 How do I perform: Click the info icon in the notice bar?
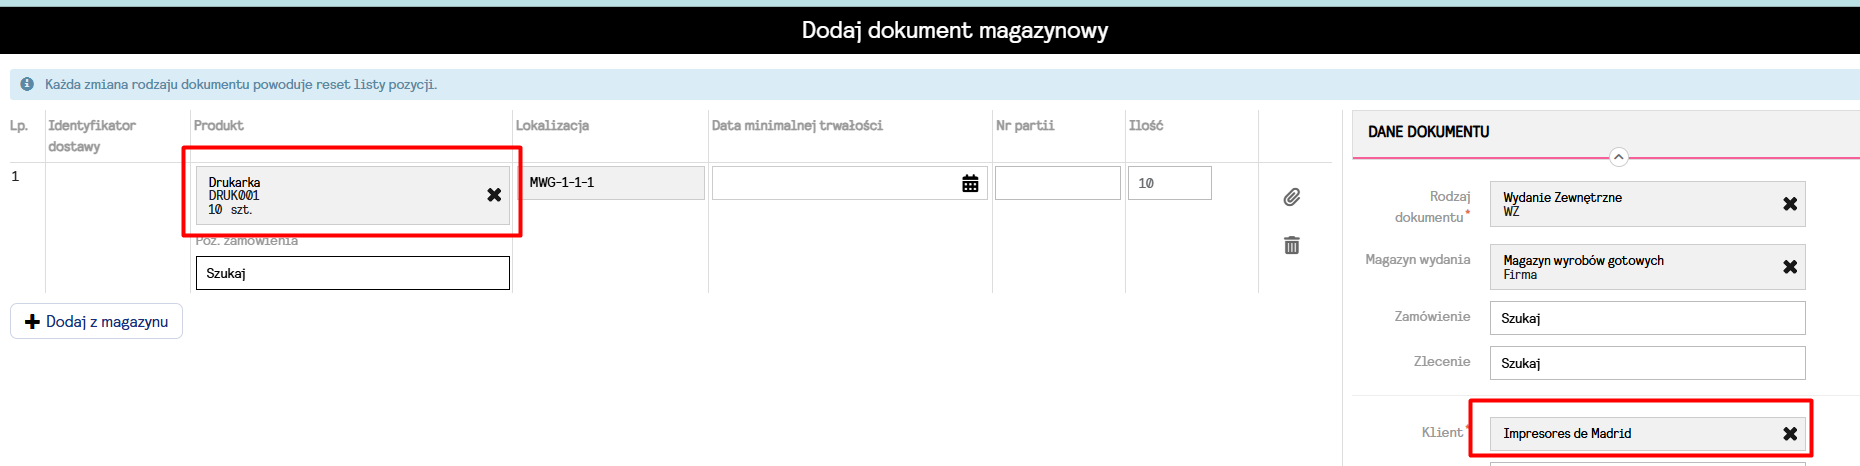click(27, 84)
